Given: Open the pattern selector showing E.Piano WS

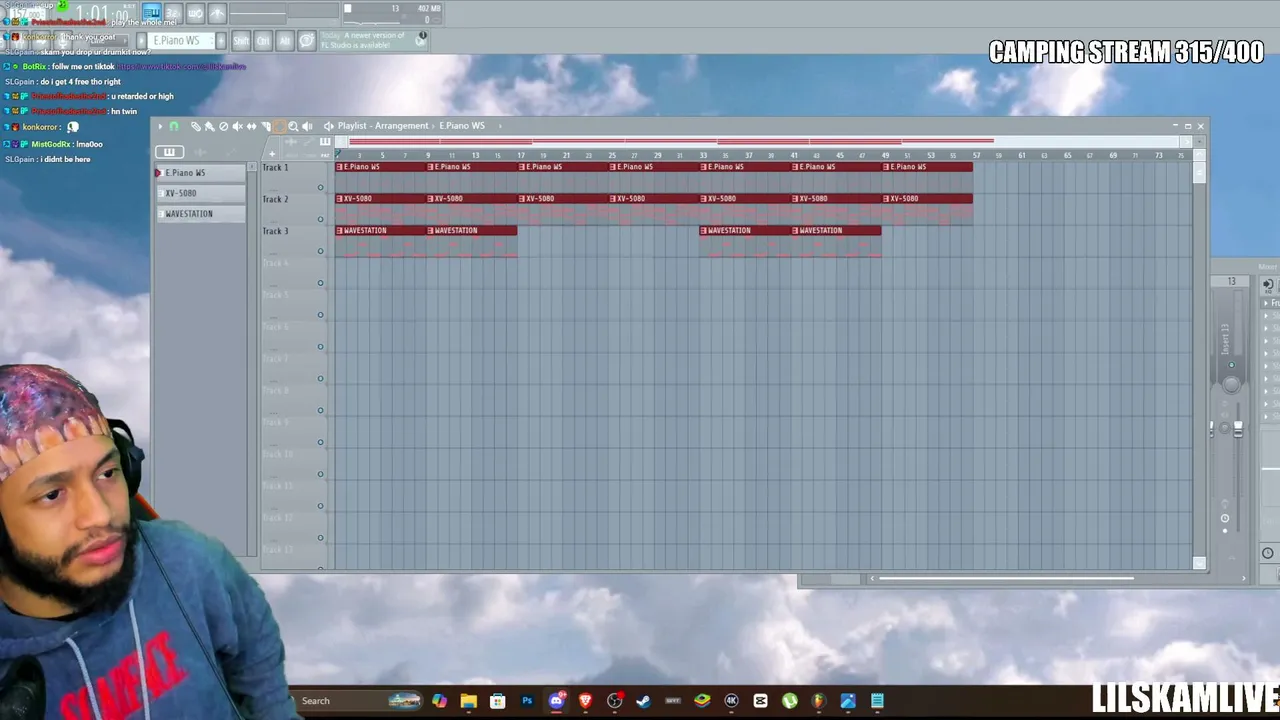Looking at the screenshot, I should click(180, 41).
